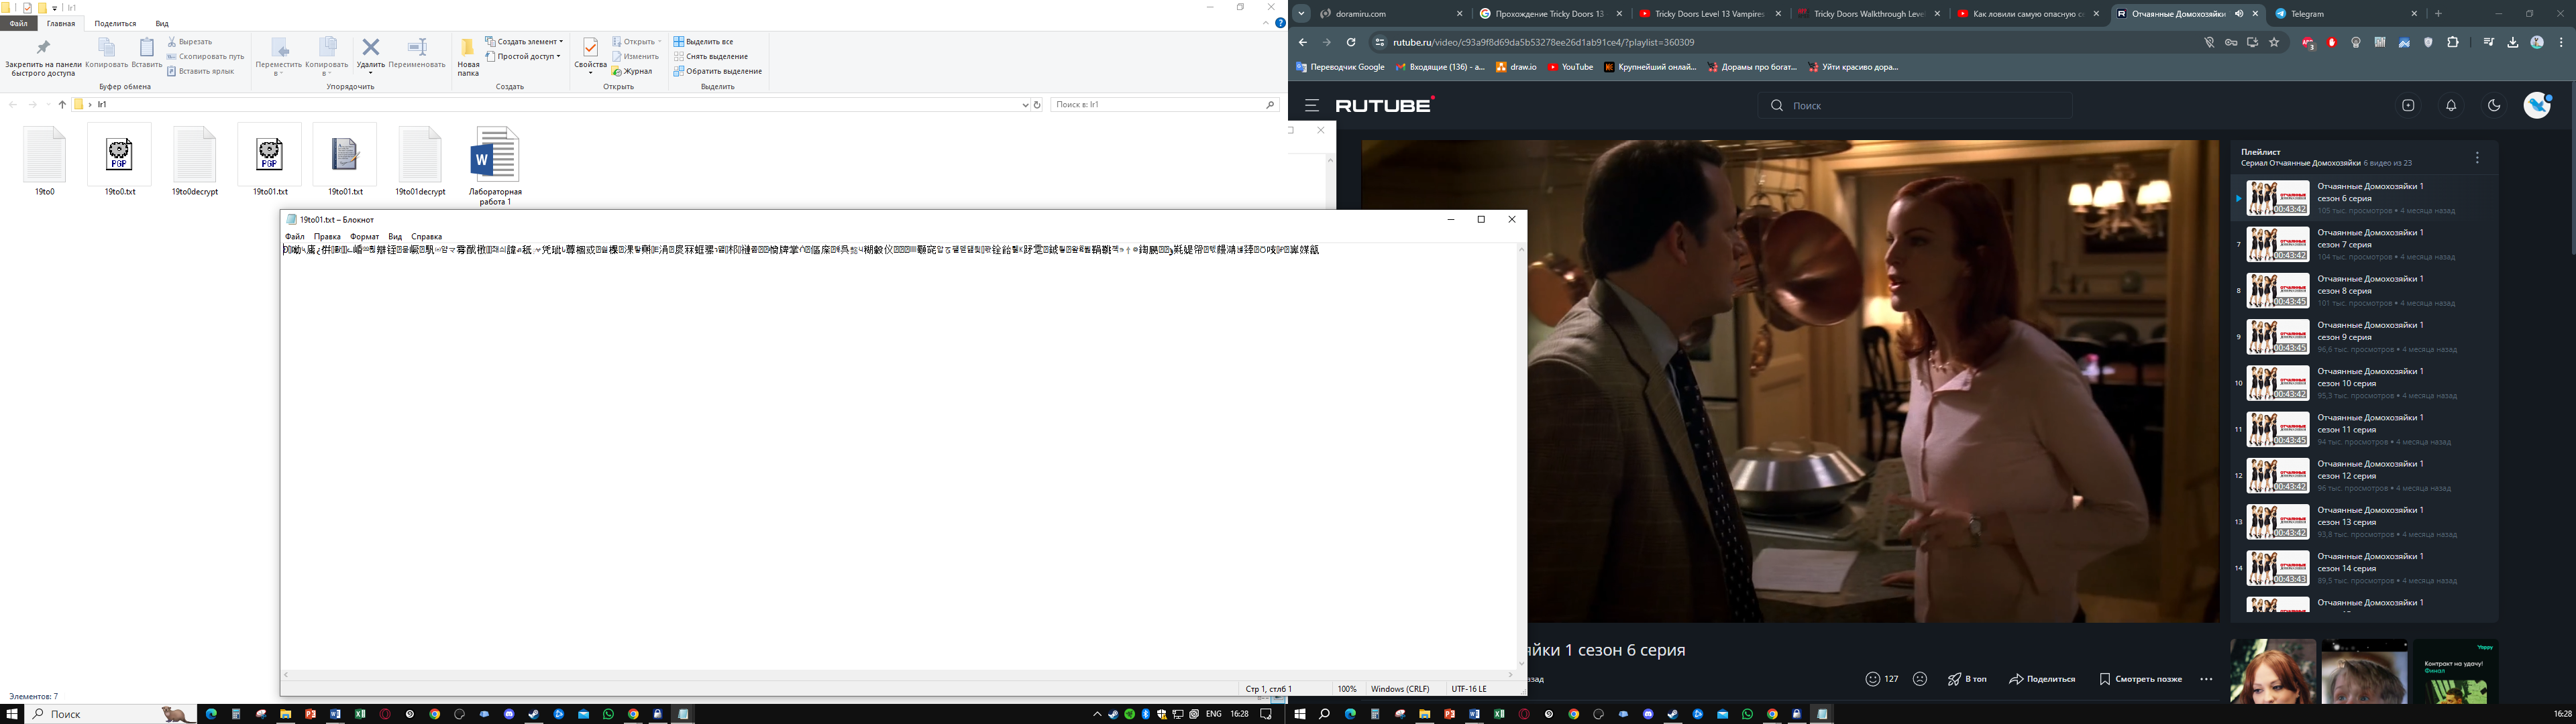Open Chrome downloads icon

(2513, 42)
